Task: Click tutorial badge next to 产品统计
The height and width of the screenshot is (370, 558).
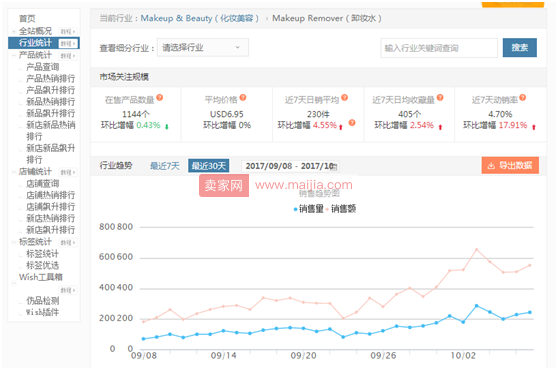Action: pyautogui.click(x=68, y=56)
